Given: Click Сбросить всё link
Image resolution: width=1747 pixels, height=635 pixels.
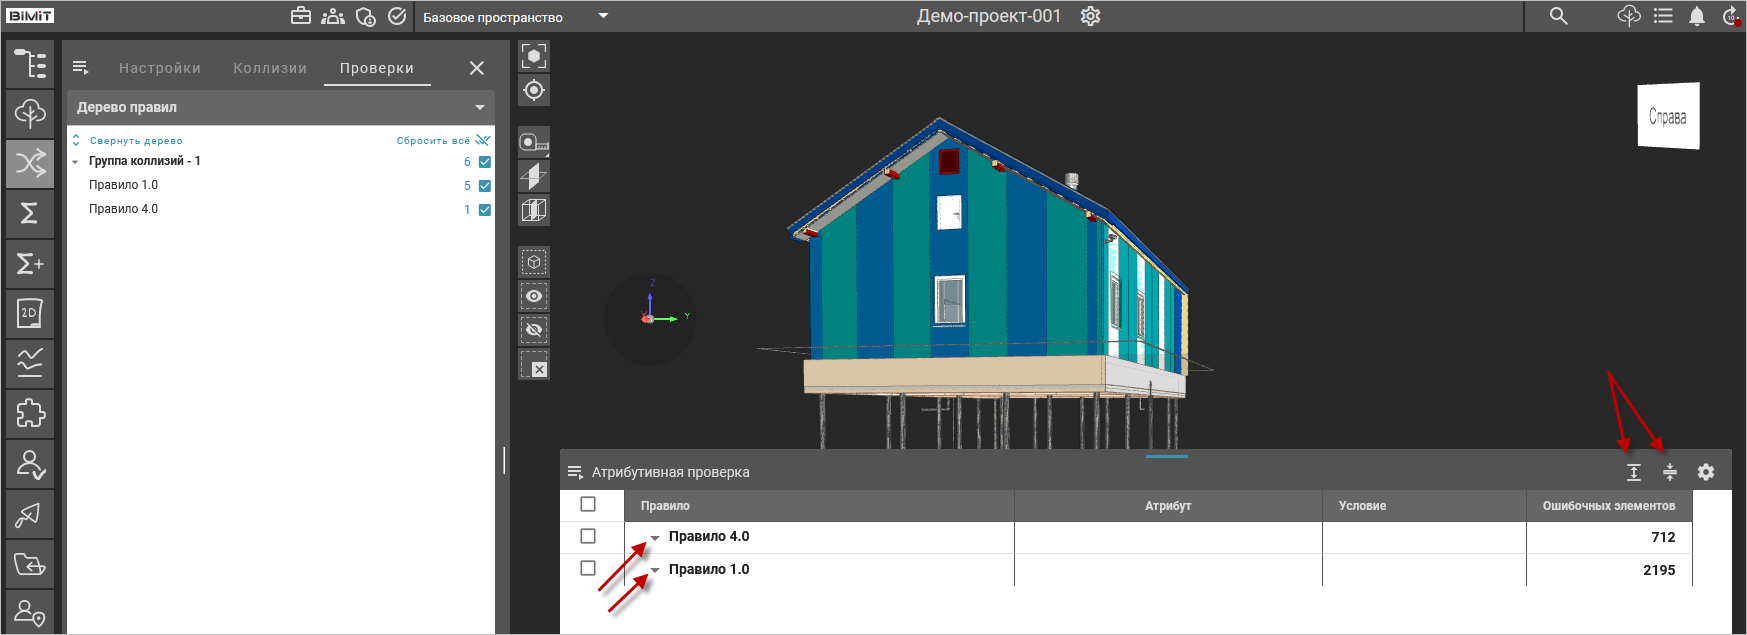Looking at the screenshot, I should pos(433,141).
